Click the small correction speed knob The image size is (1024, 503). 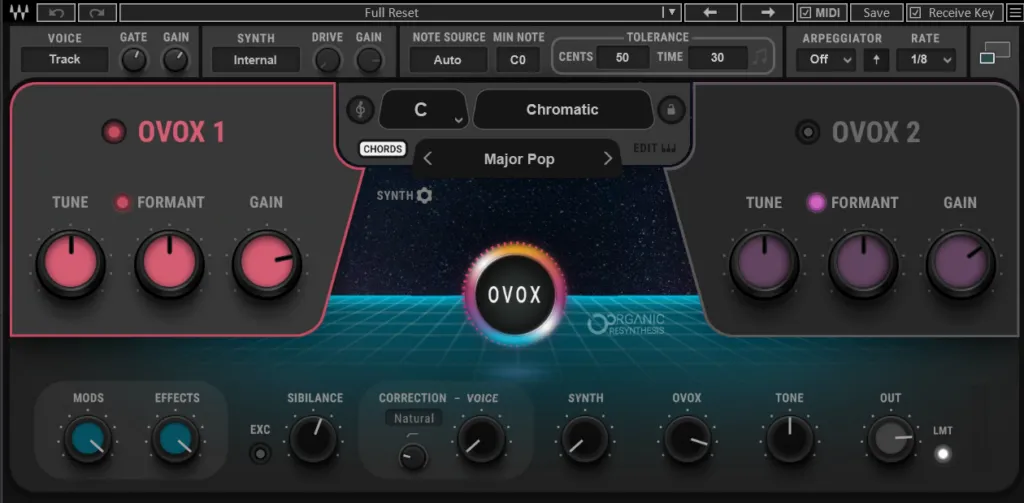(413, 457)
